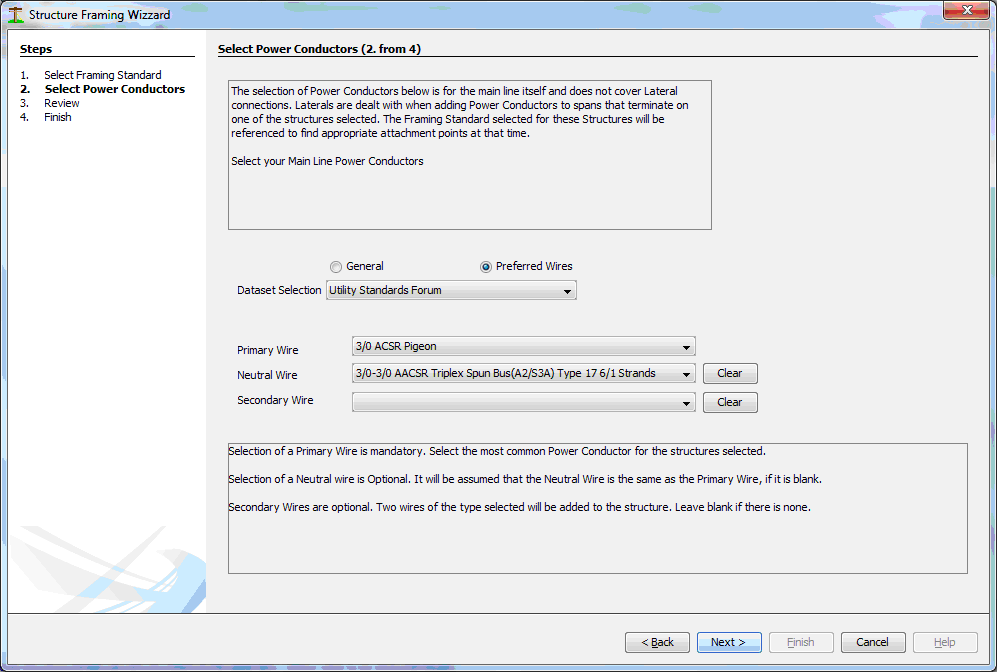Screen dimensions: 997x672
Task: Go back with the Back button
Action: point(657,642)
